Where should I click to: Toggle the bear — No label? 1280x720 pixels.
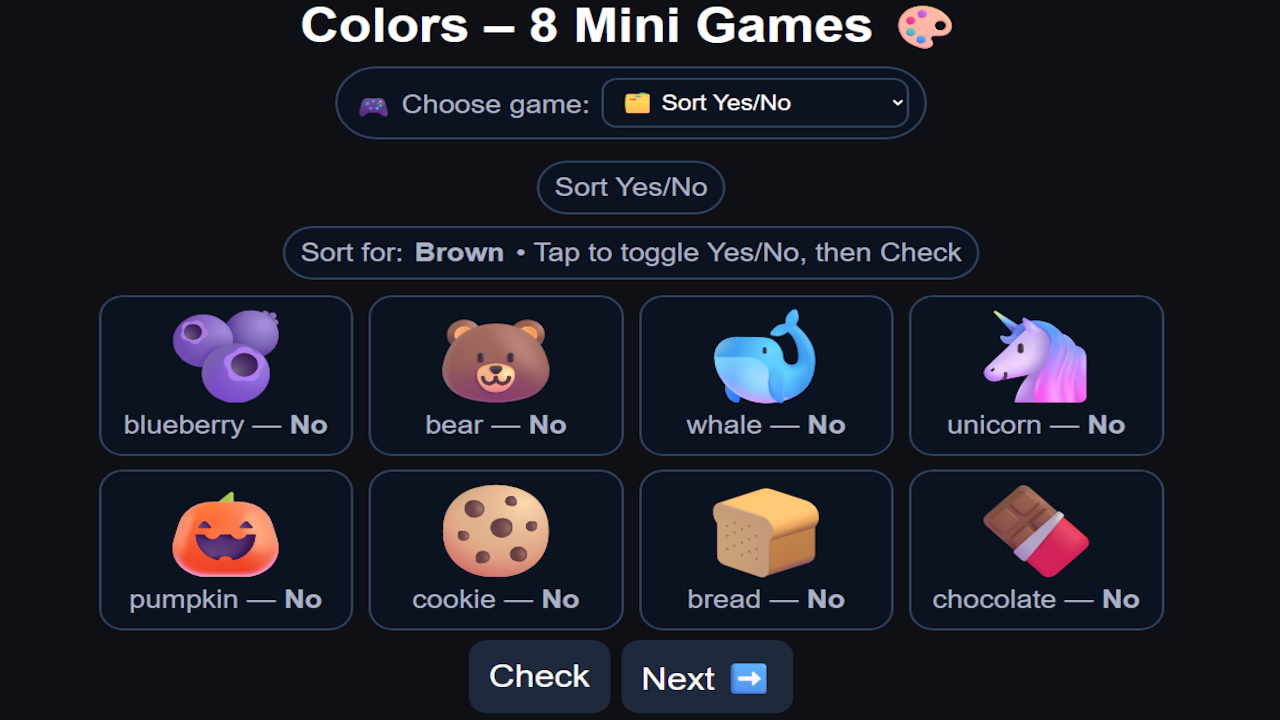pos(496,425)
